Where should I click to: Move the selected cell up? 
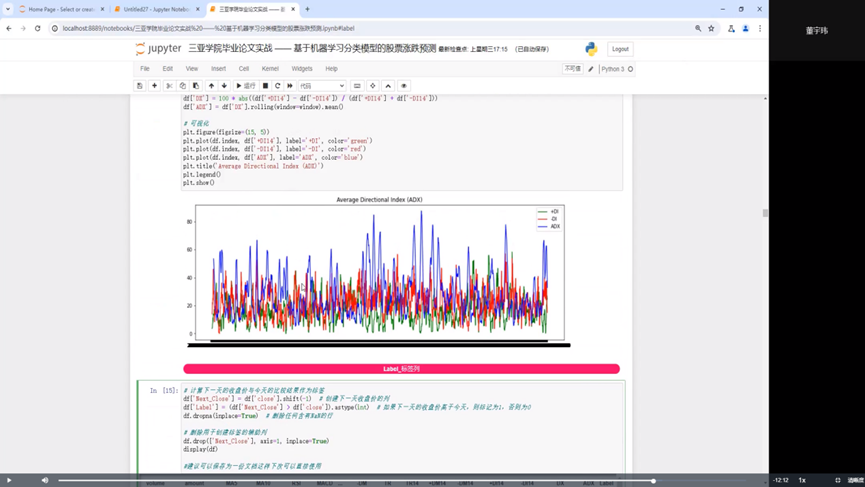tap(211, 86)
